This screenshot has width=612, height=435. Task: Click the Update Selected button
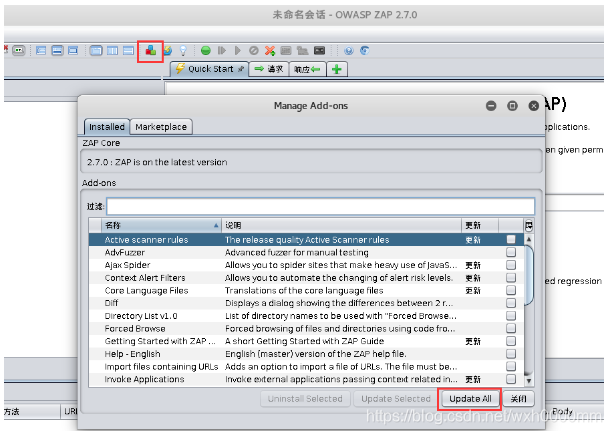pos(396,399)
